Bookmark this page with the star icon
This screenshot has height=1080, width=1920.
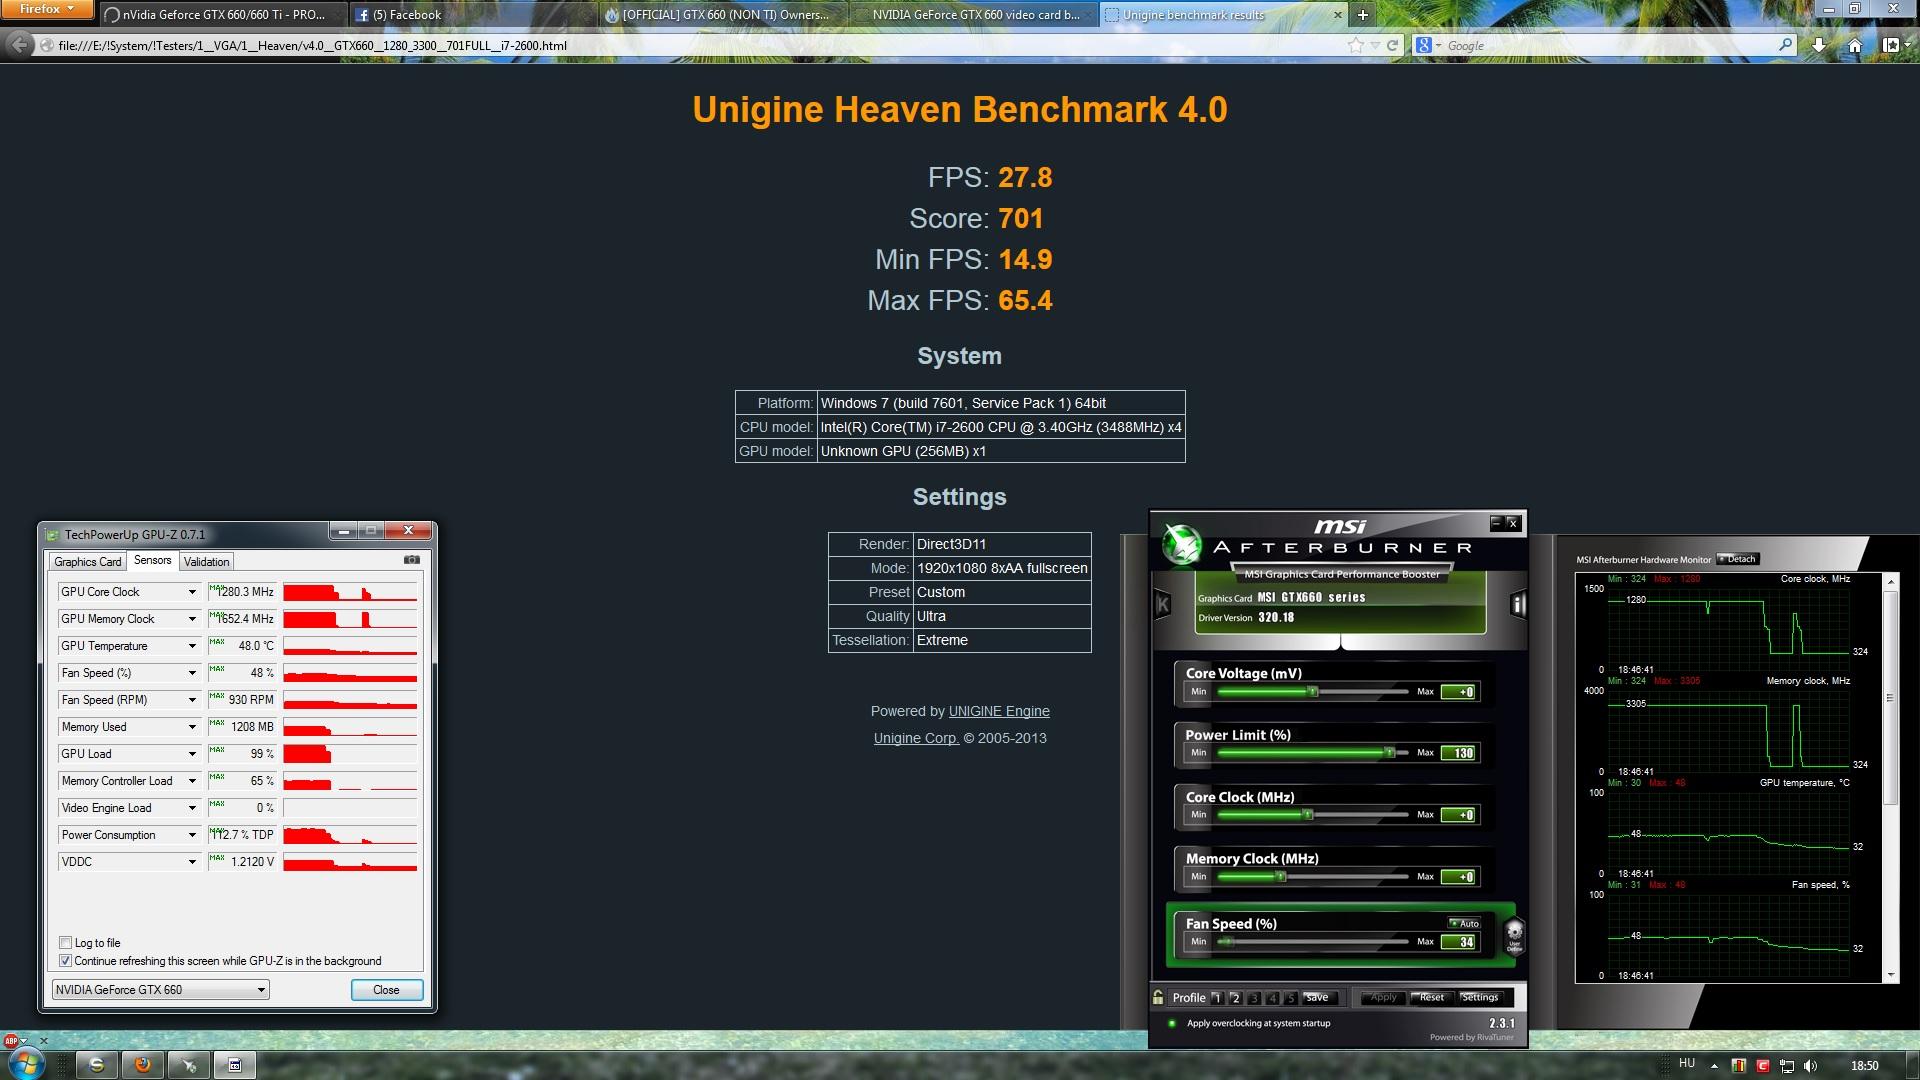(1355, 45)
